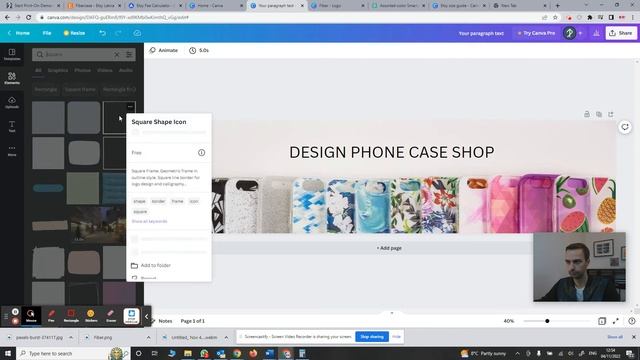The width and height of the screenshot is (640, 360).
Task: Click the add comment round button
Action: [625, 127]
